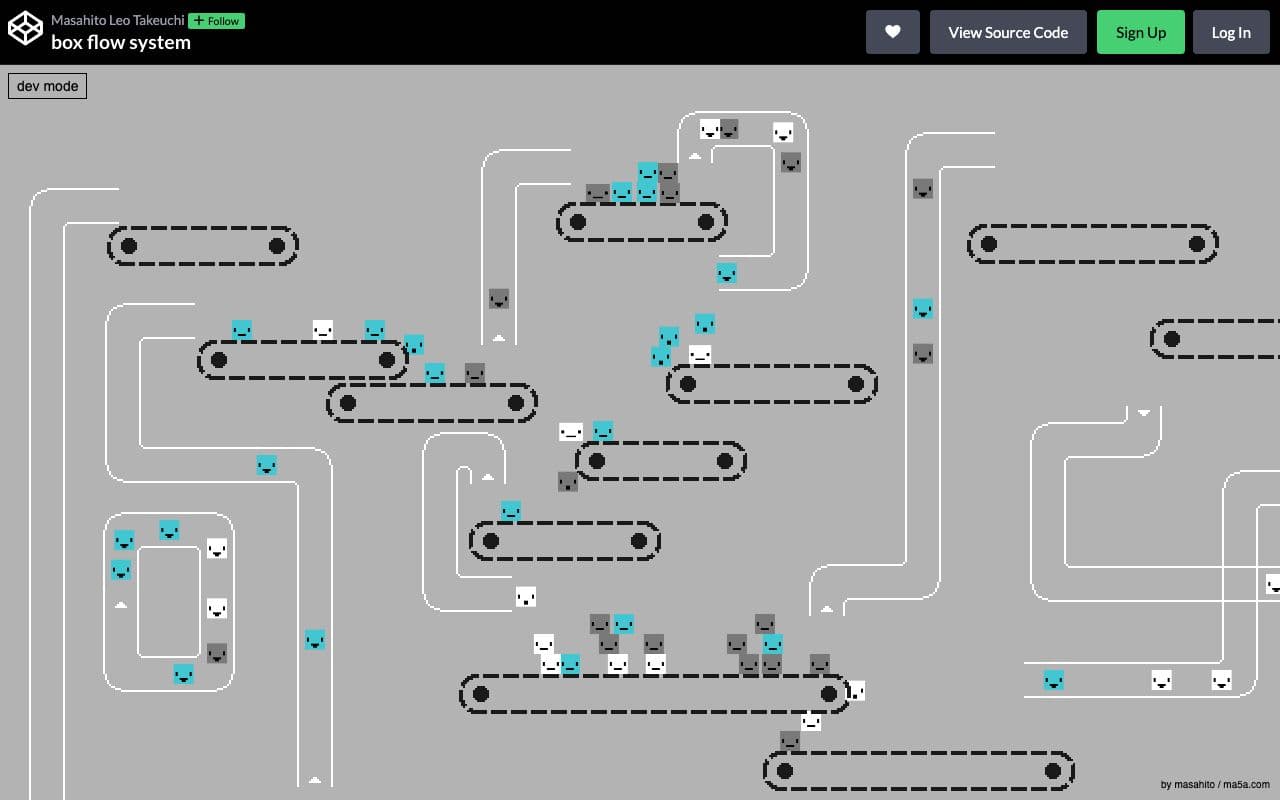Click the CodePen cube logo
Viewport: 1280px width, 800px height.
coord(25,29)
